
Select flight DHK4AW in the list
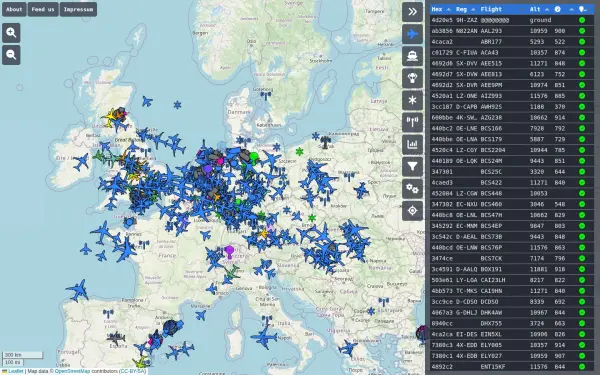(x=512, y=313)
